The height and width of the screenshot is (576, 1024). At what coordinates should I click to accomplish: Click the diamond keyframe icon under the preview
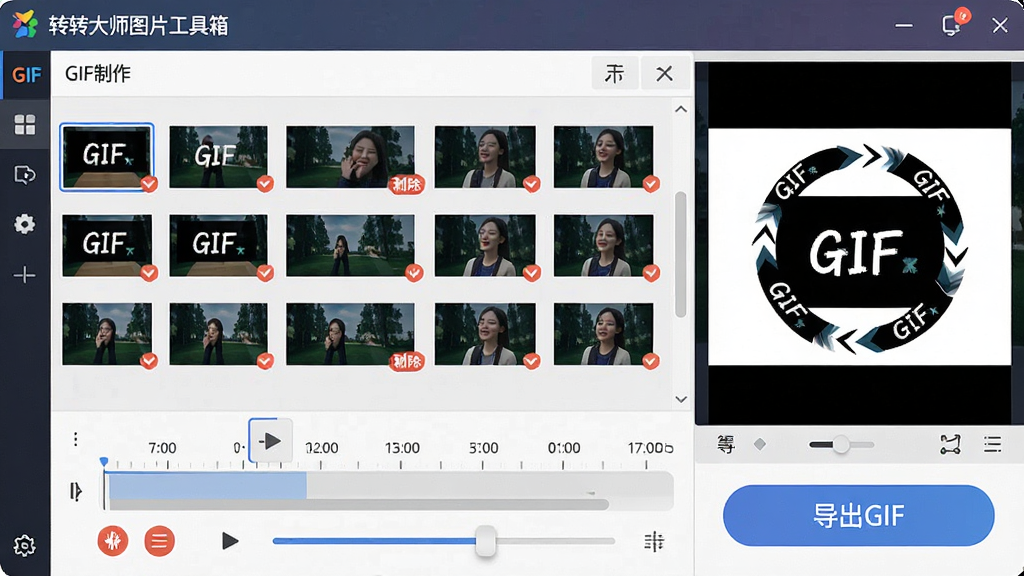click(x=760, y=444)
